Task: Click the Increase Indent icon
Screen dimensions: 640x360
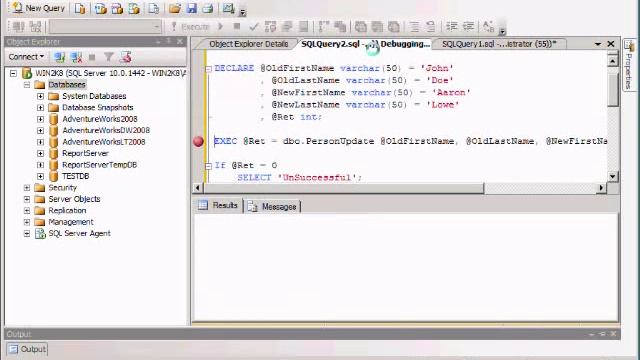Action: (x=468, y=27)
